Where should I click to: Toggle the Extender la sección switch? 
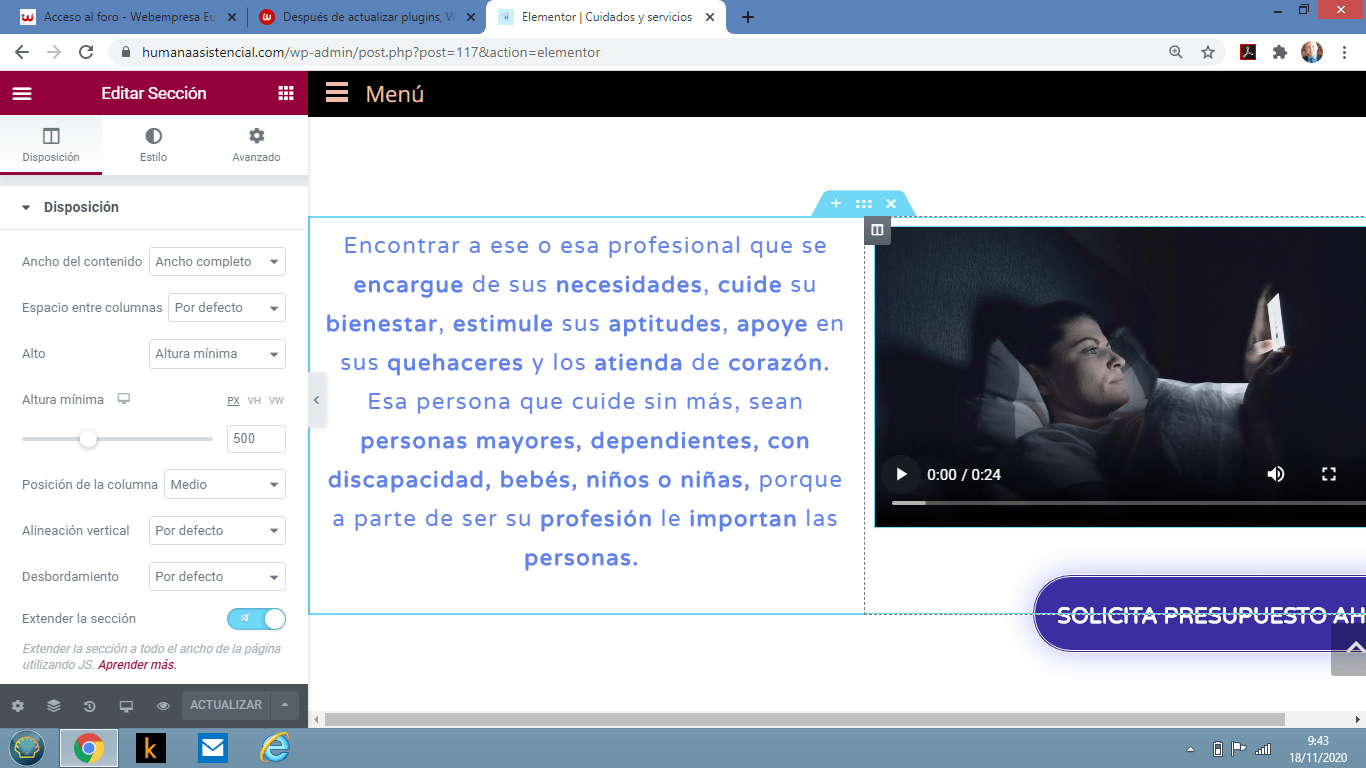pyautogui.click(x=256, y=619)
